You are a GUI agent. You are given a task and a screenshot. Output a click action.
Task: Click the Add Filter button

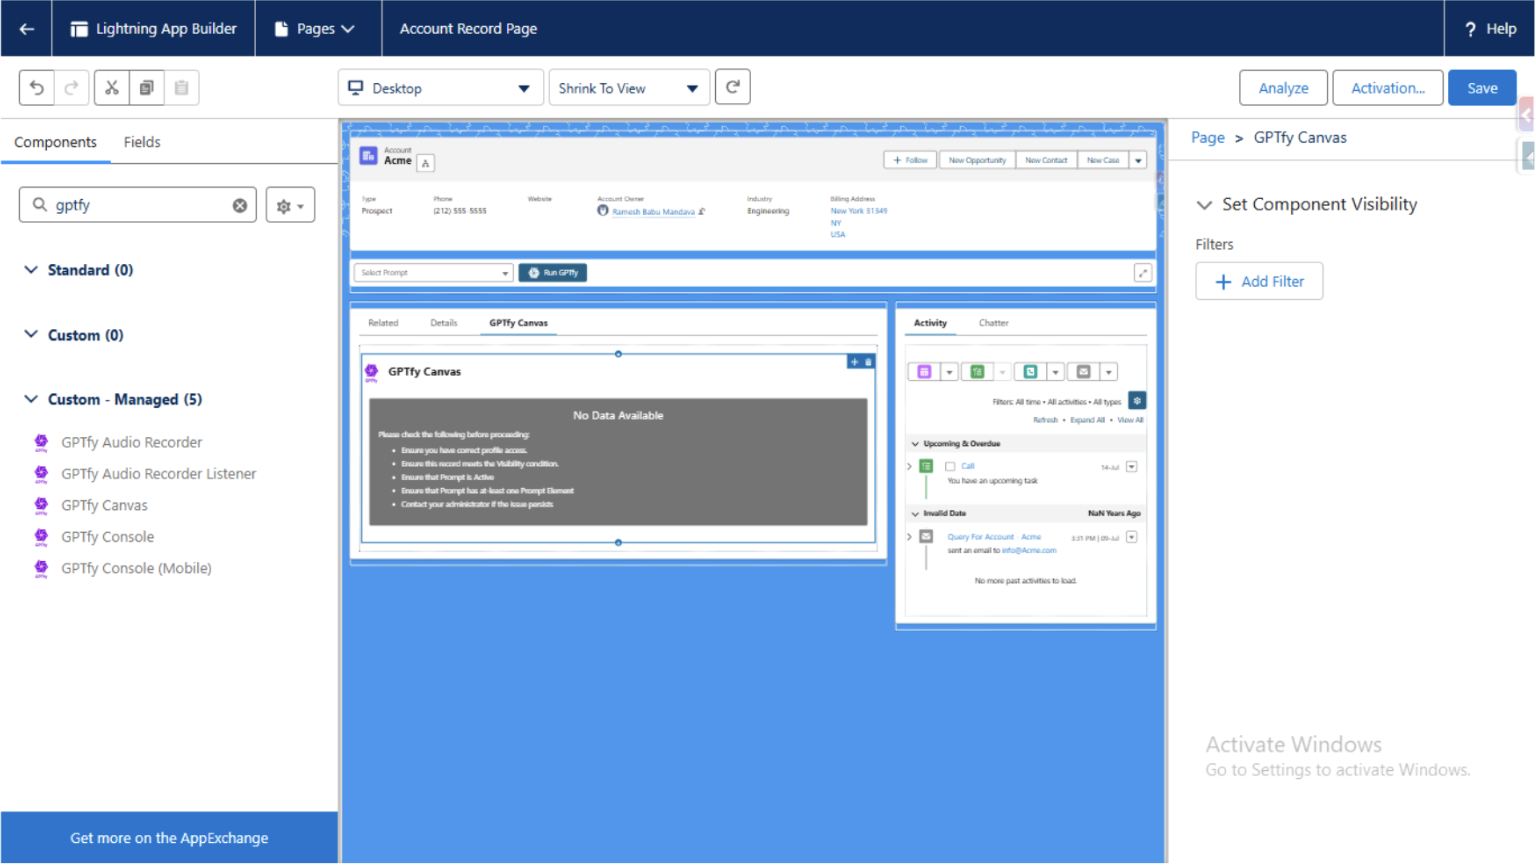(1259, 282)
